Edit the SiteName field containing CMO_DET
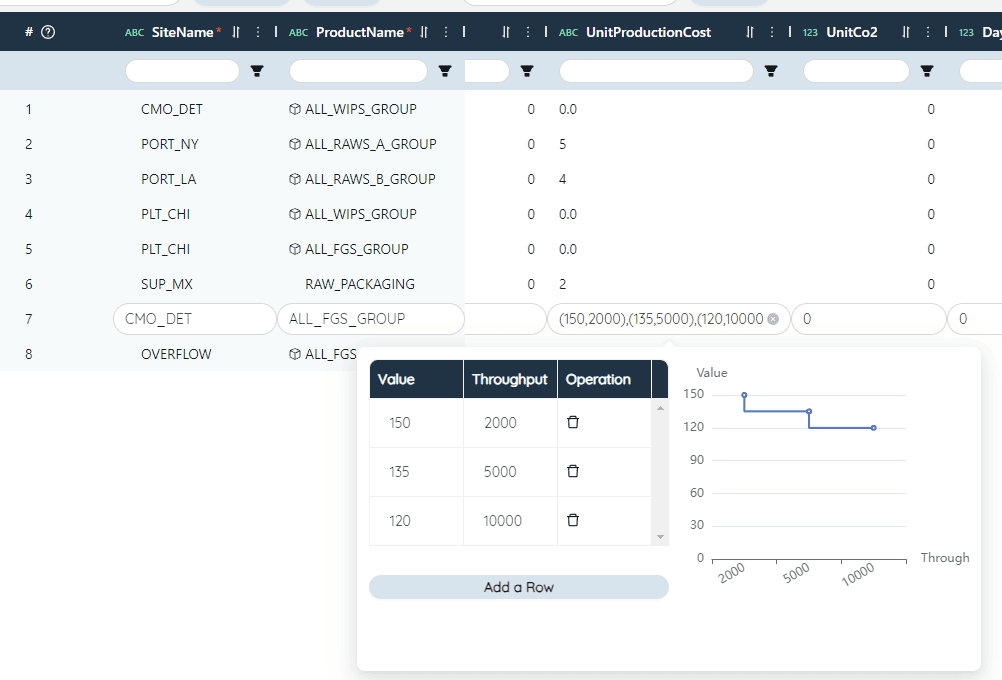The height and width of the screenshot is (680, 1002). 194,319
